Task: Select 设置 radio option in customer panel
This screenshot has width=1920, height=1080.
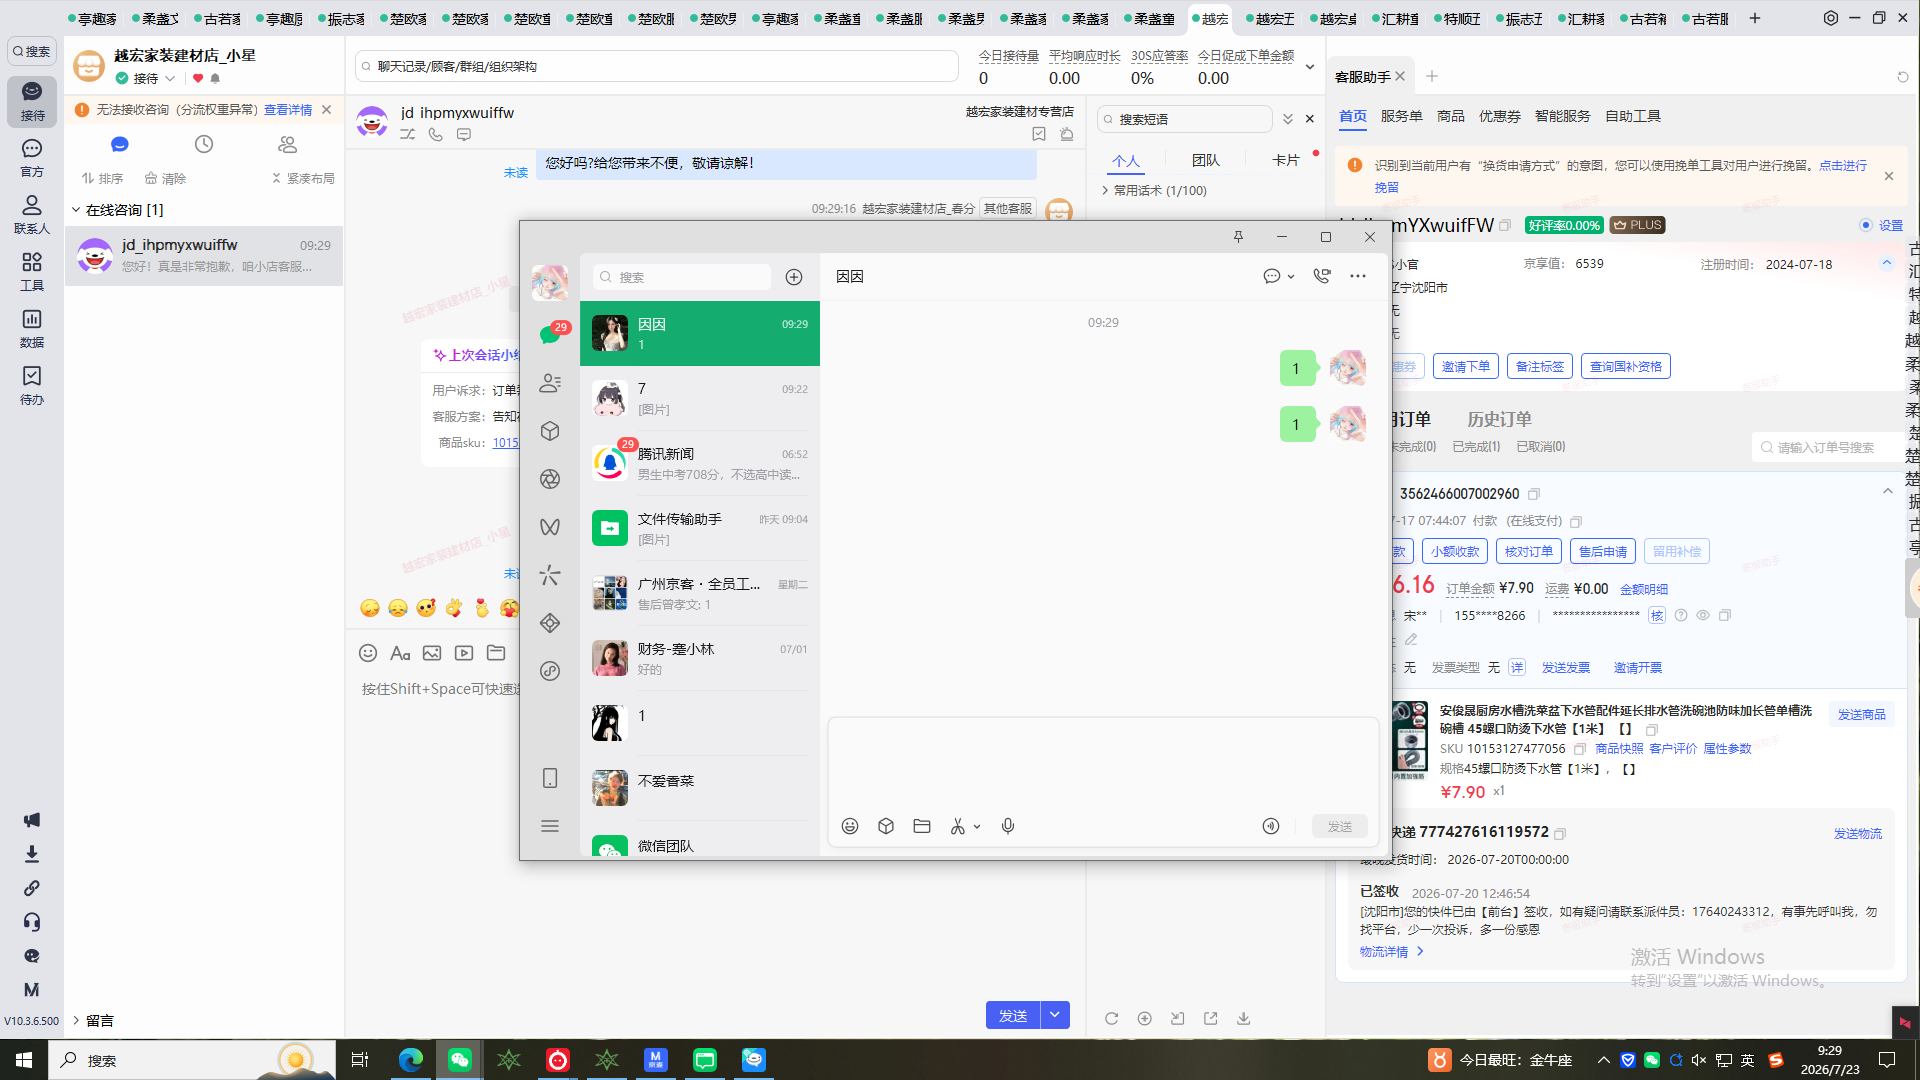Action: click(x=1866, y=225)
